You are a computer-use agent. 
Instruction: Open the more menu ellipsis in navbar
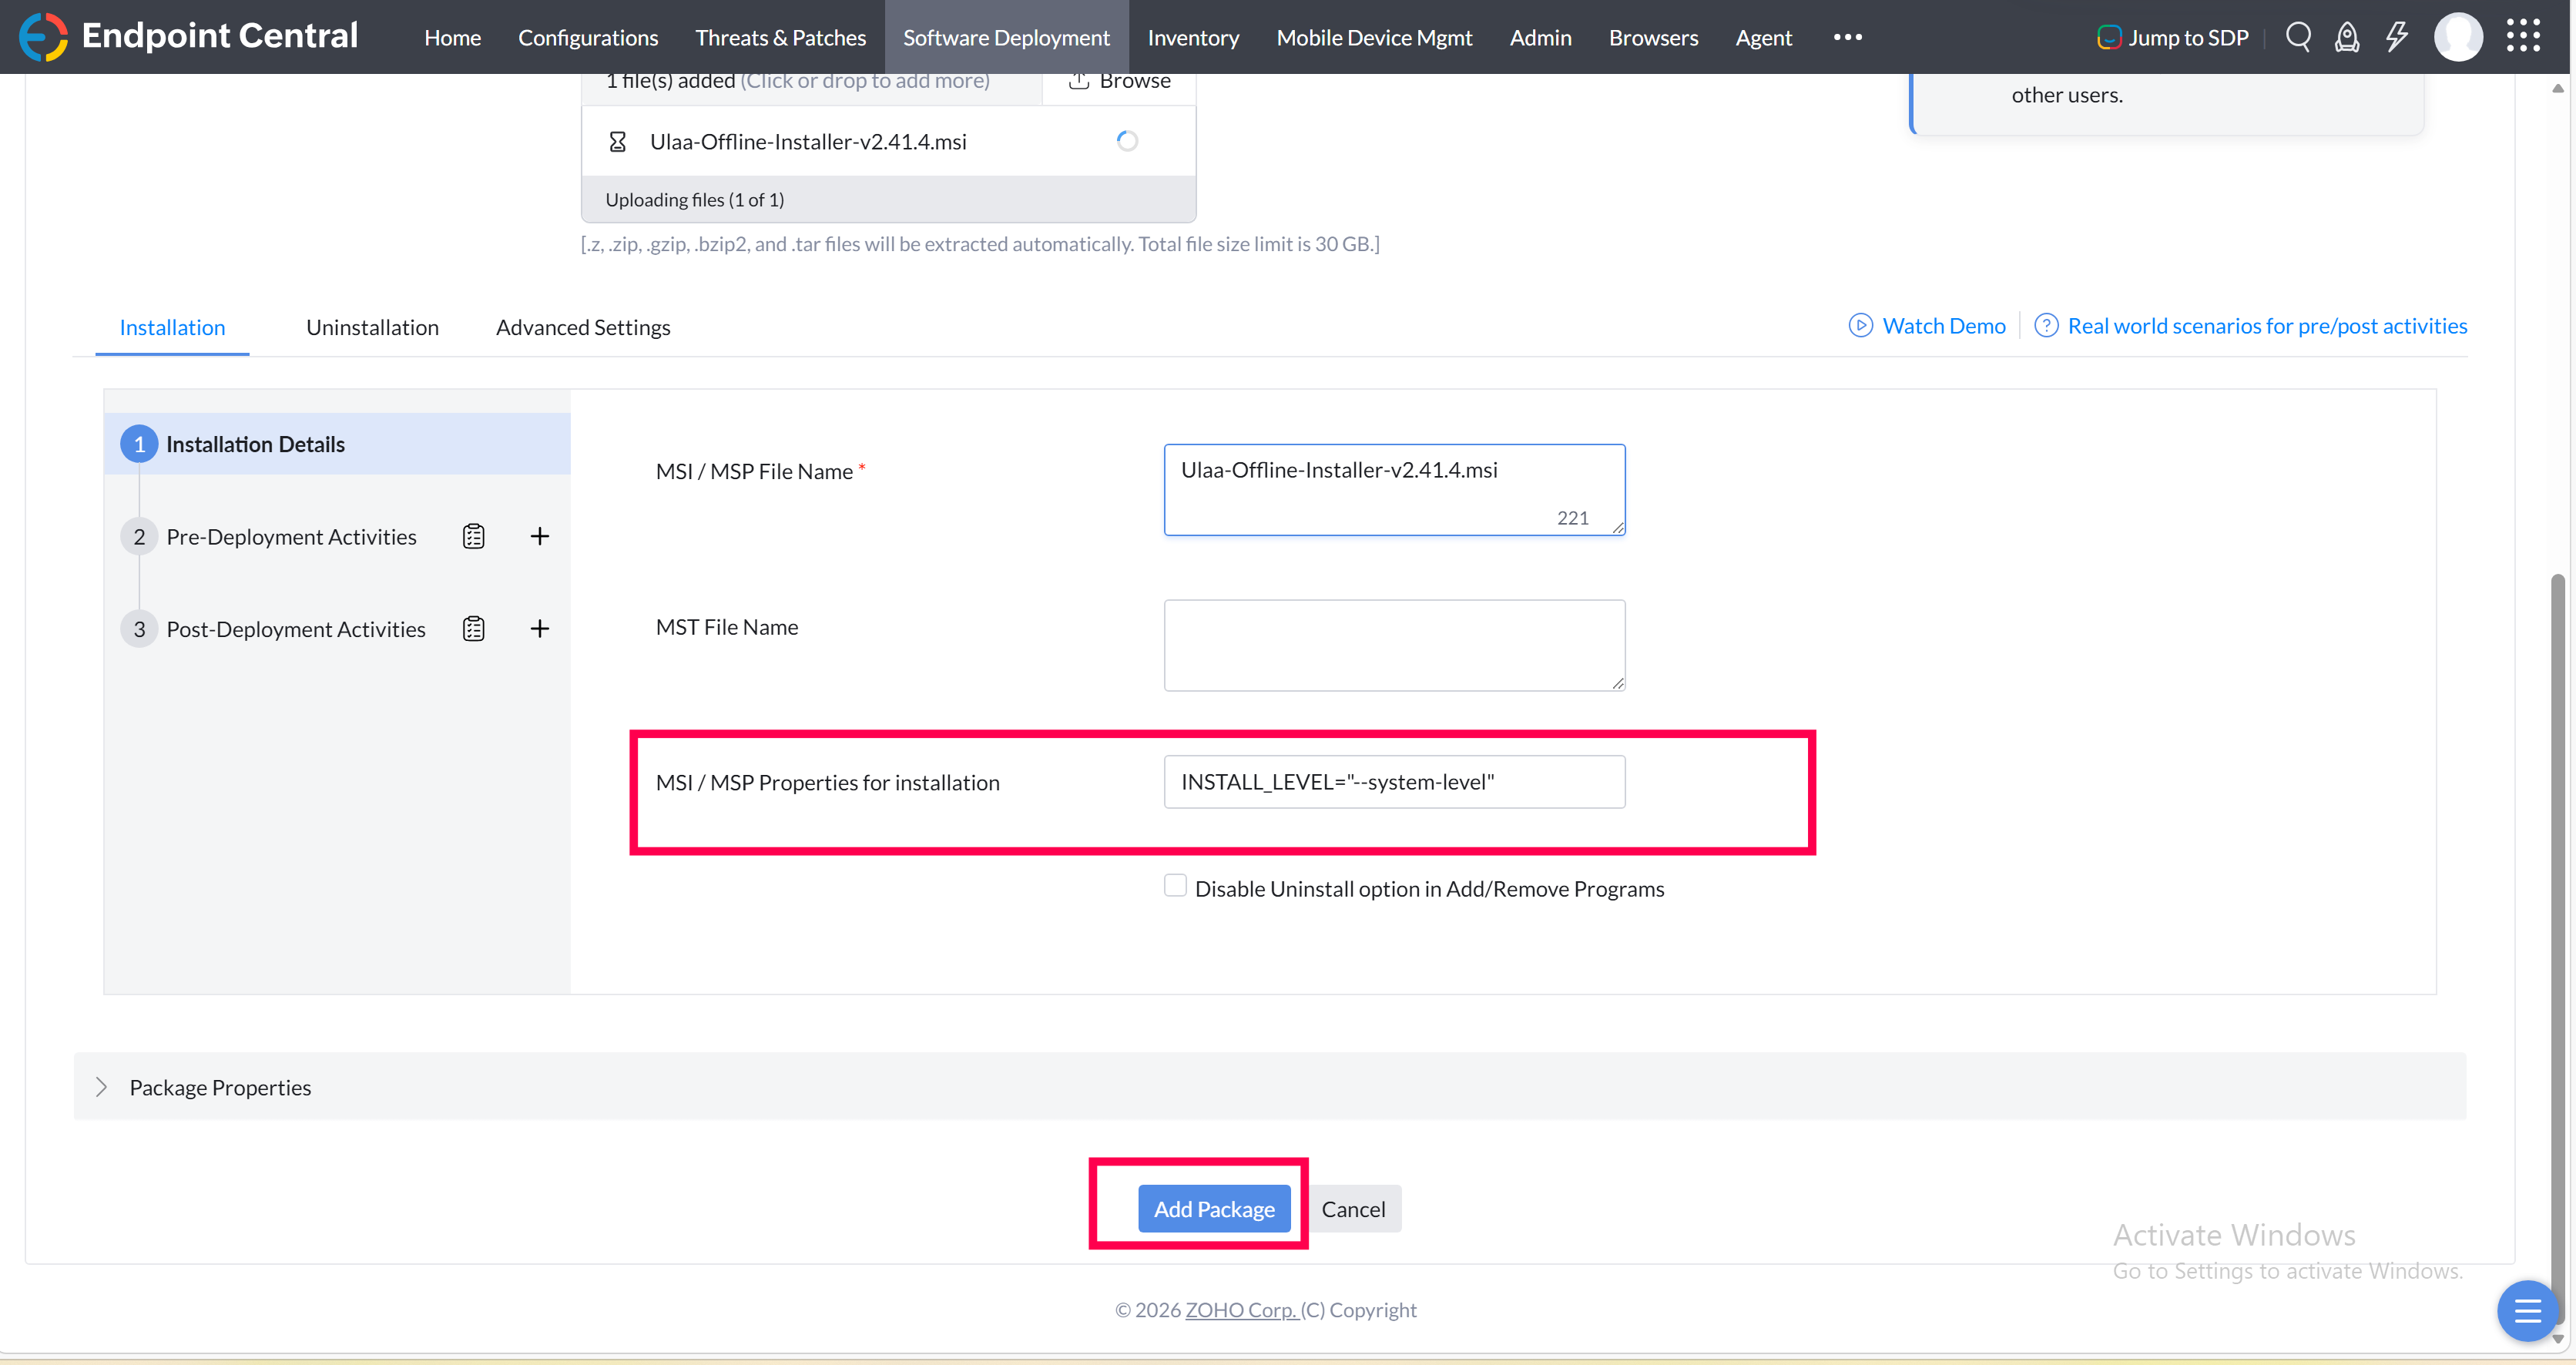pos(1847,37)
